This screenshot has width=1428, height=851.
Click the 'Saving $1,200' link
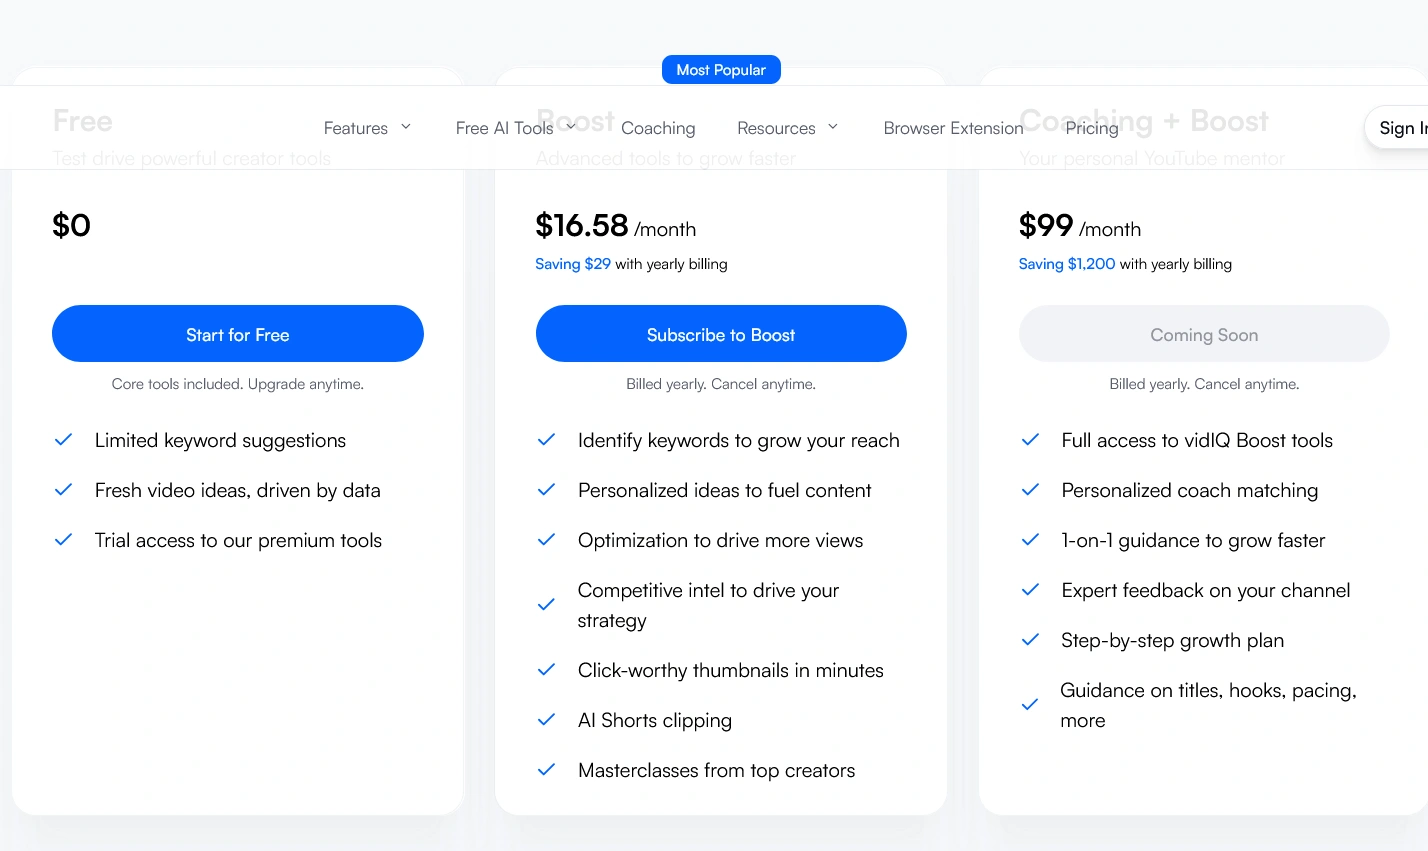point(1067,264)
